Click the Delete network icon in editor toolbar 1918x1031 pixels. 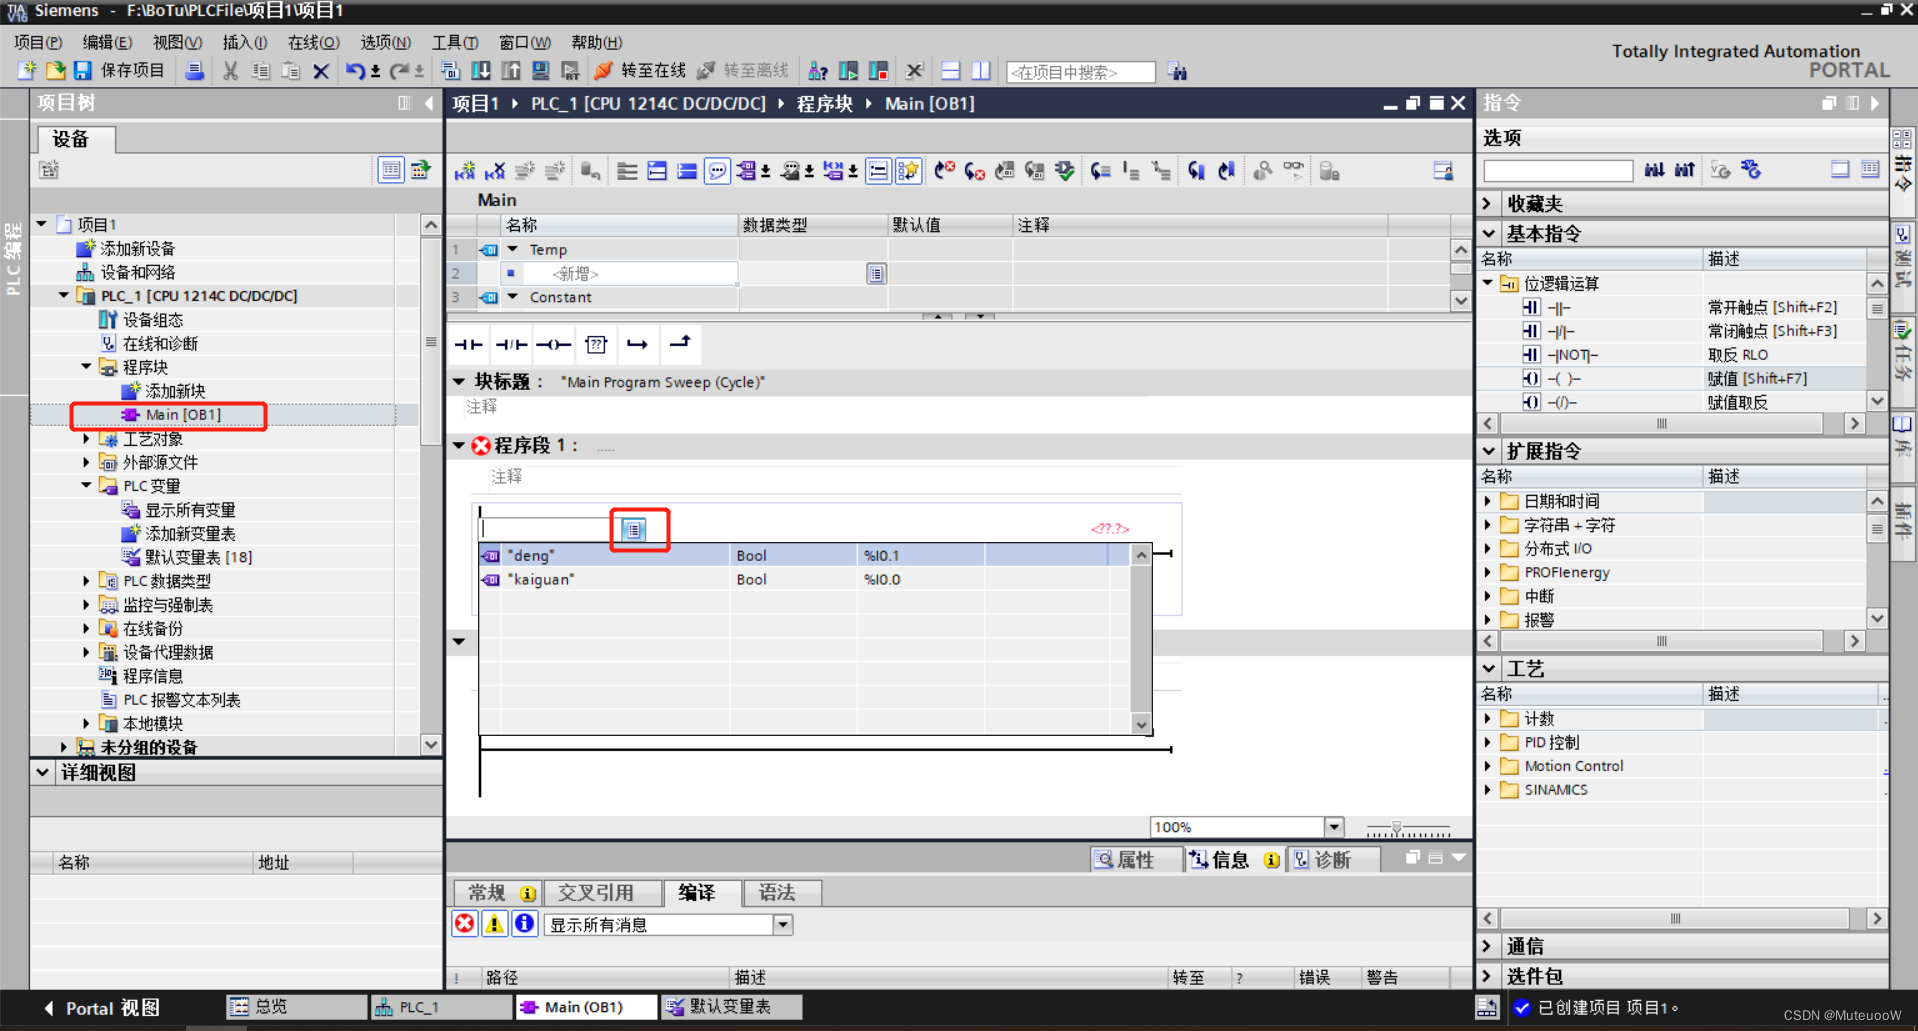tap(495, 172)
